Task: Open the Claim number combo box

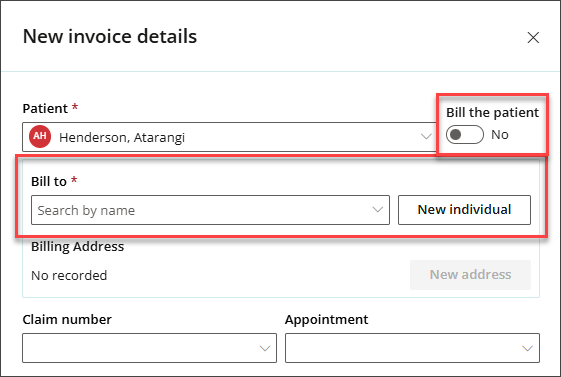Action: point(149,348)
